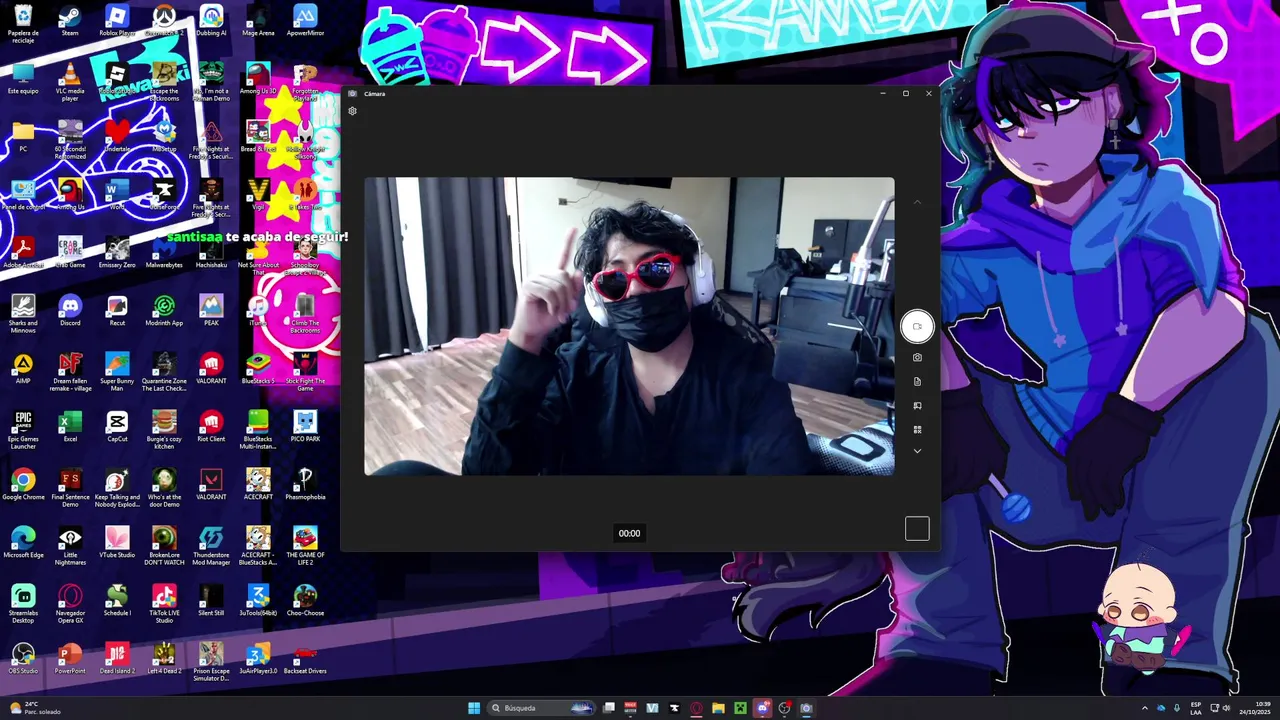Launch Phasmophobia shortcut
The width and height of the screenshot is (1280, 720).
coord(305,484)
